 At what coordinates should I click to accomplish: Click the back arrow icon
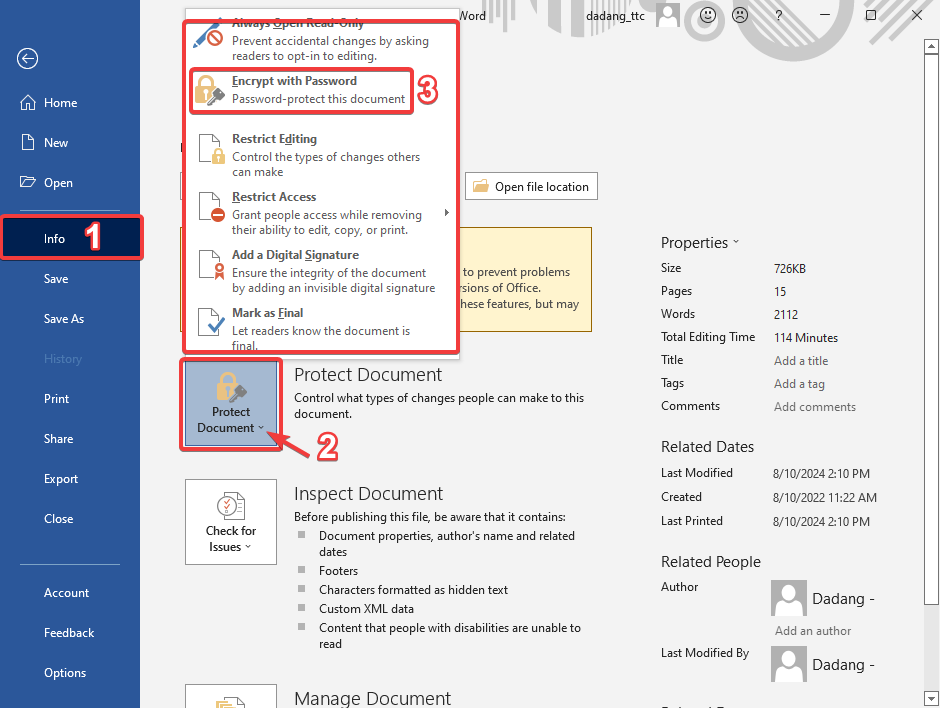(x=27, y=59)
